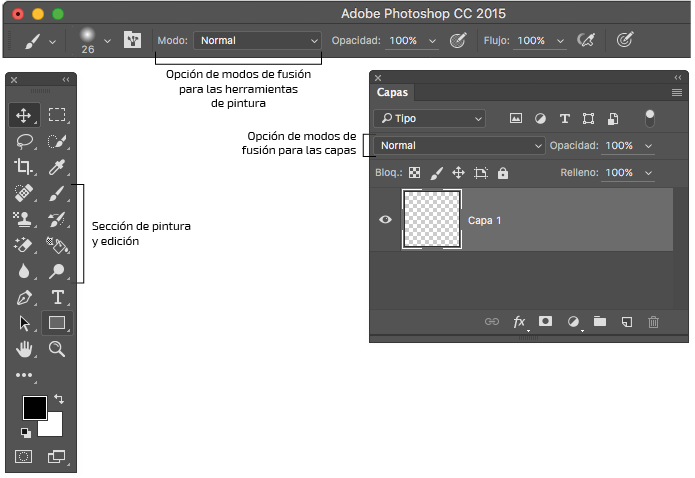Select the Crop tool

[24, 167]
